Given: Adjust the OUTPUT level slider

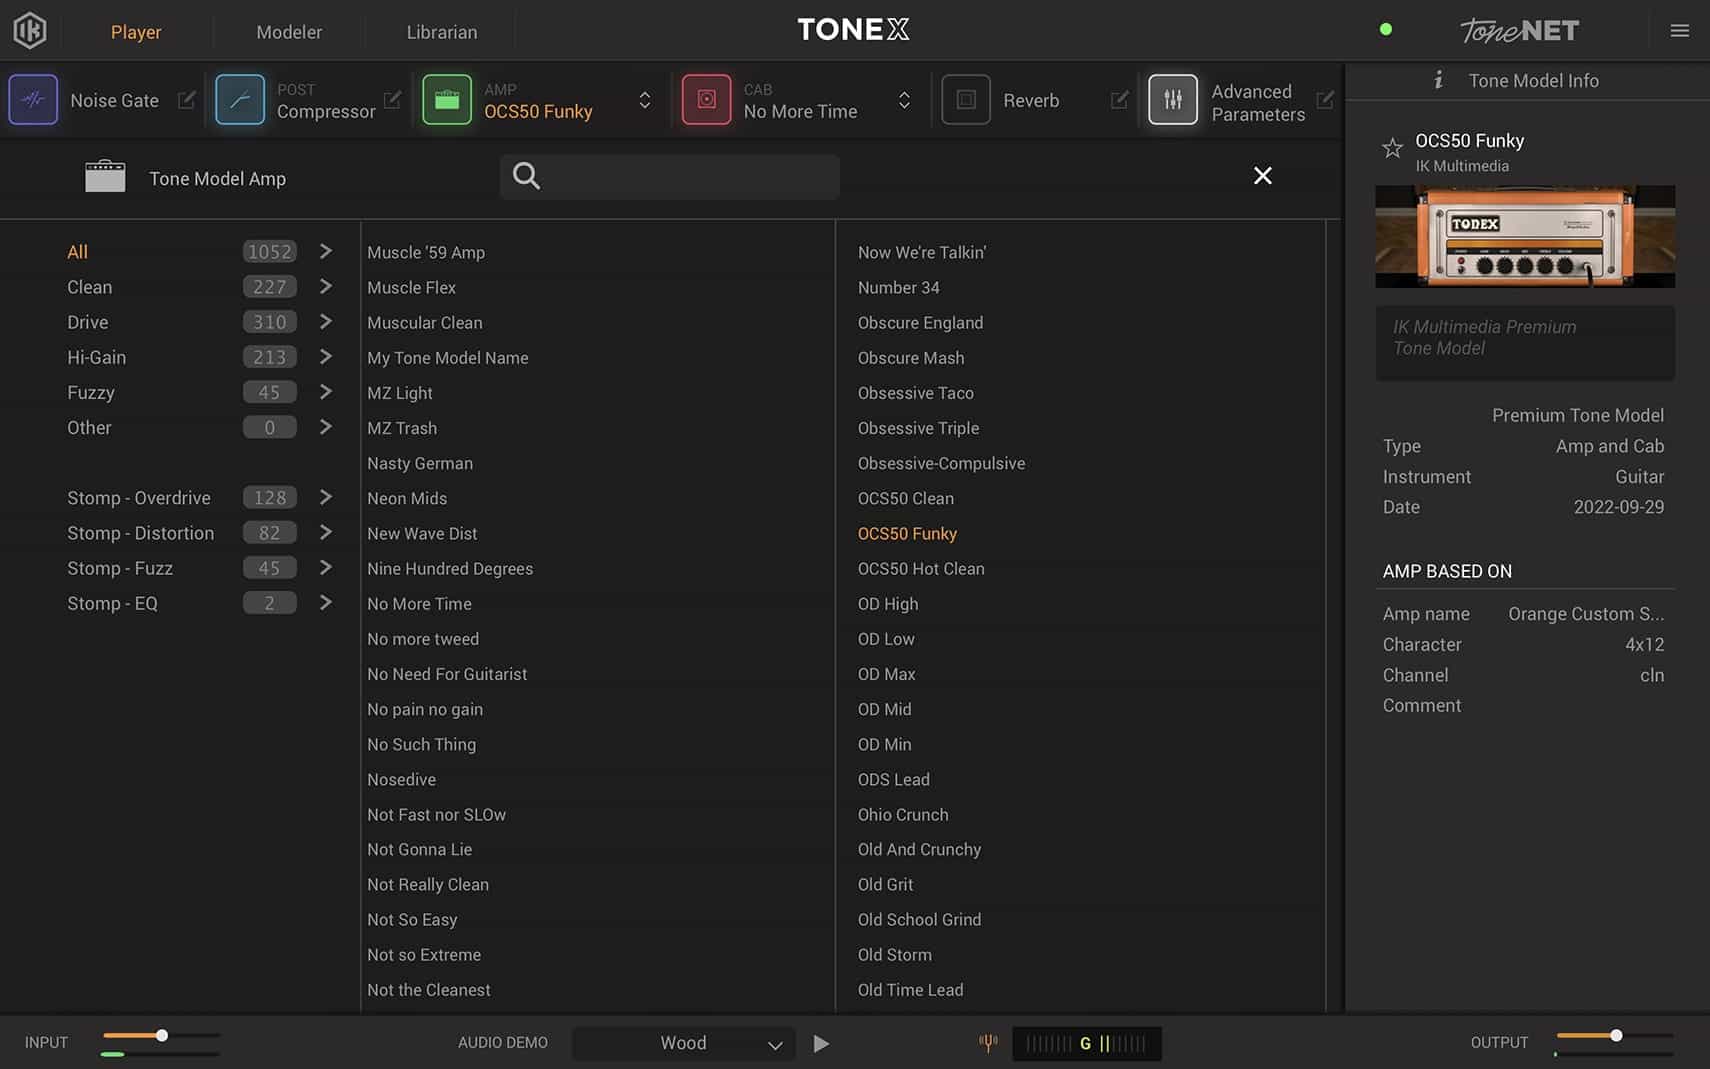Looking at the screenshot, I should coord(1615,1036).
